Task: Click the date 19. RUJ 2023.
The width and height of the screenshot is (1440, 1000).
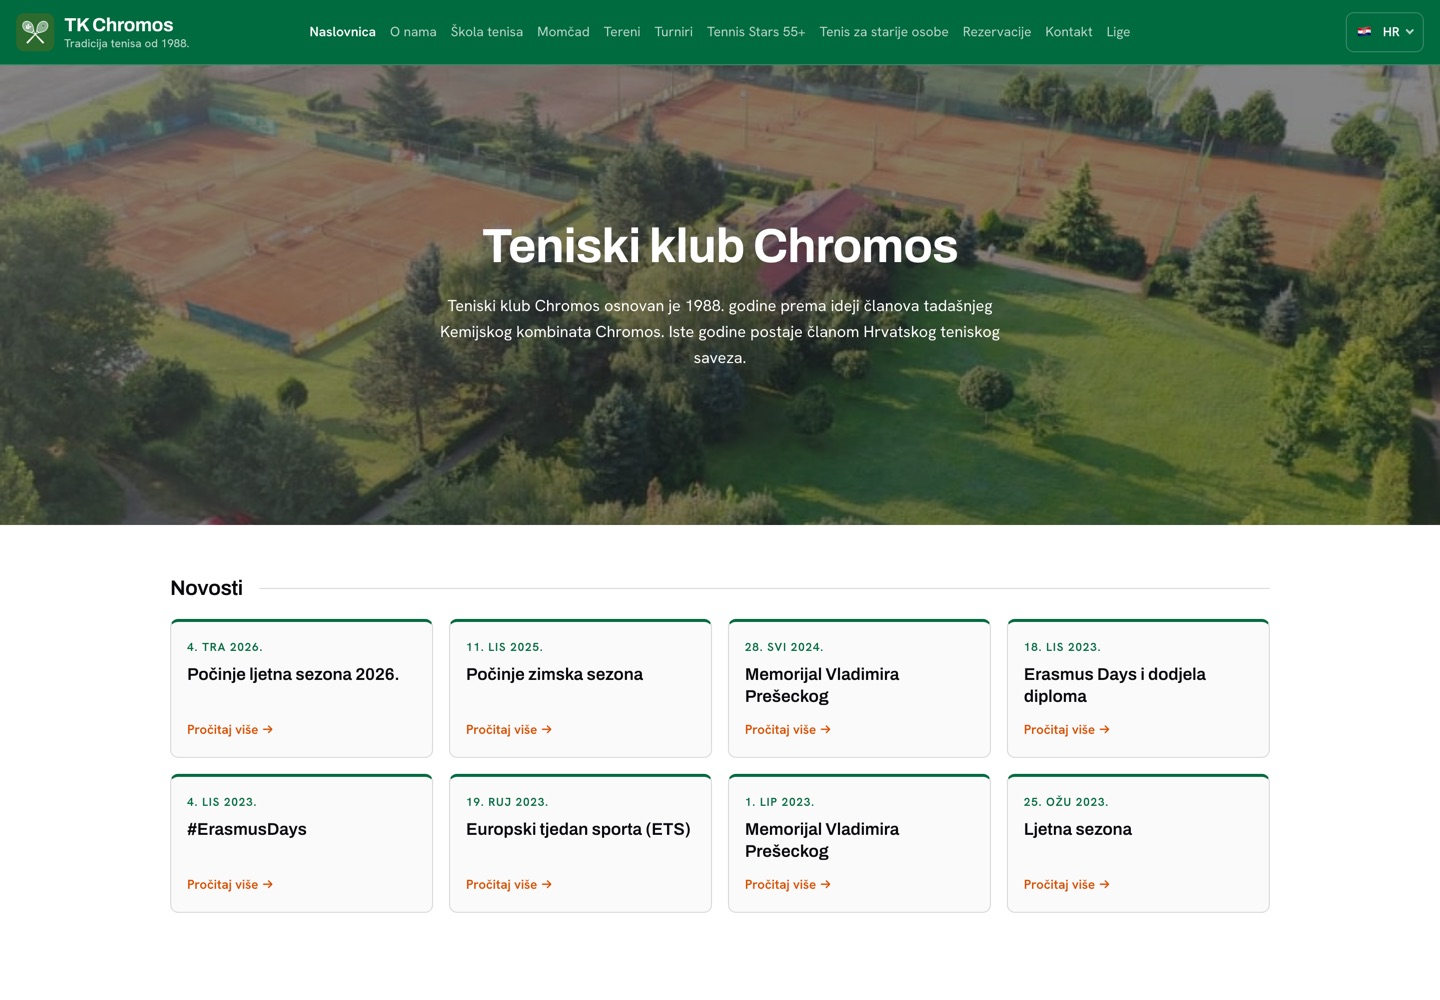Action: pyautogui.click(x=507, y=802)
